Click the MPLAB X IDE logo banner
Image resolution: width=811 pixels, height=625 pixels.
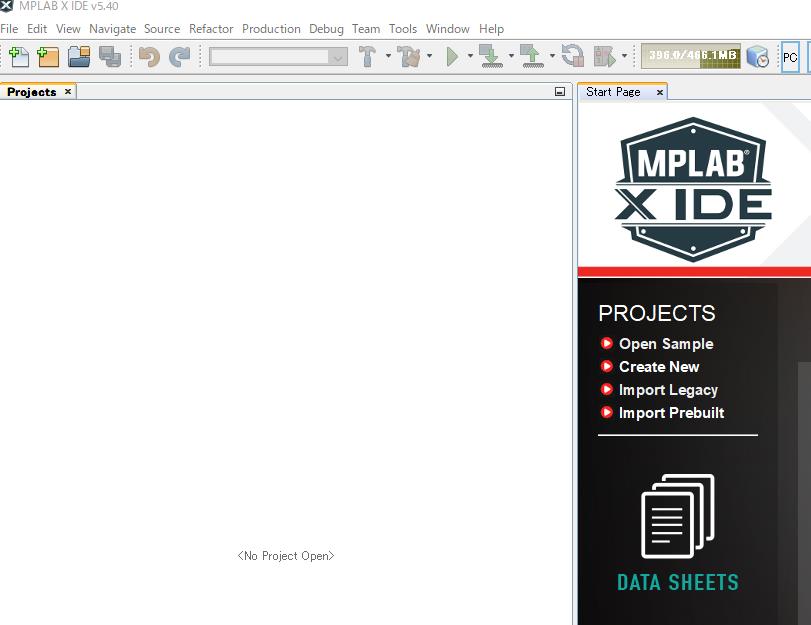coord(693,189)
